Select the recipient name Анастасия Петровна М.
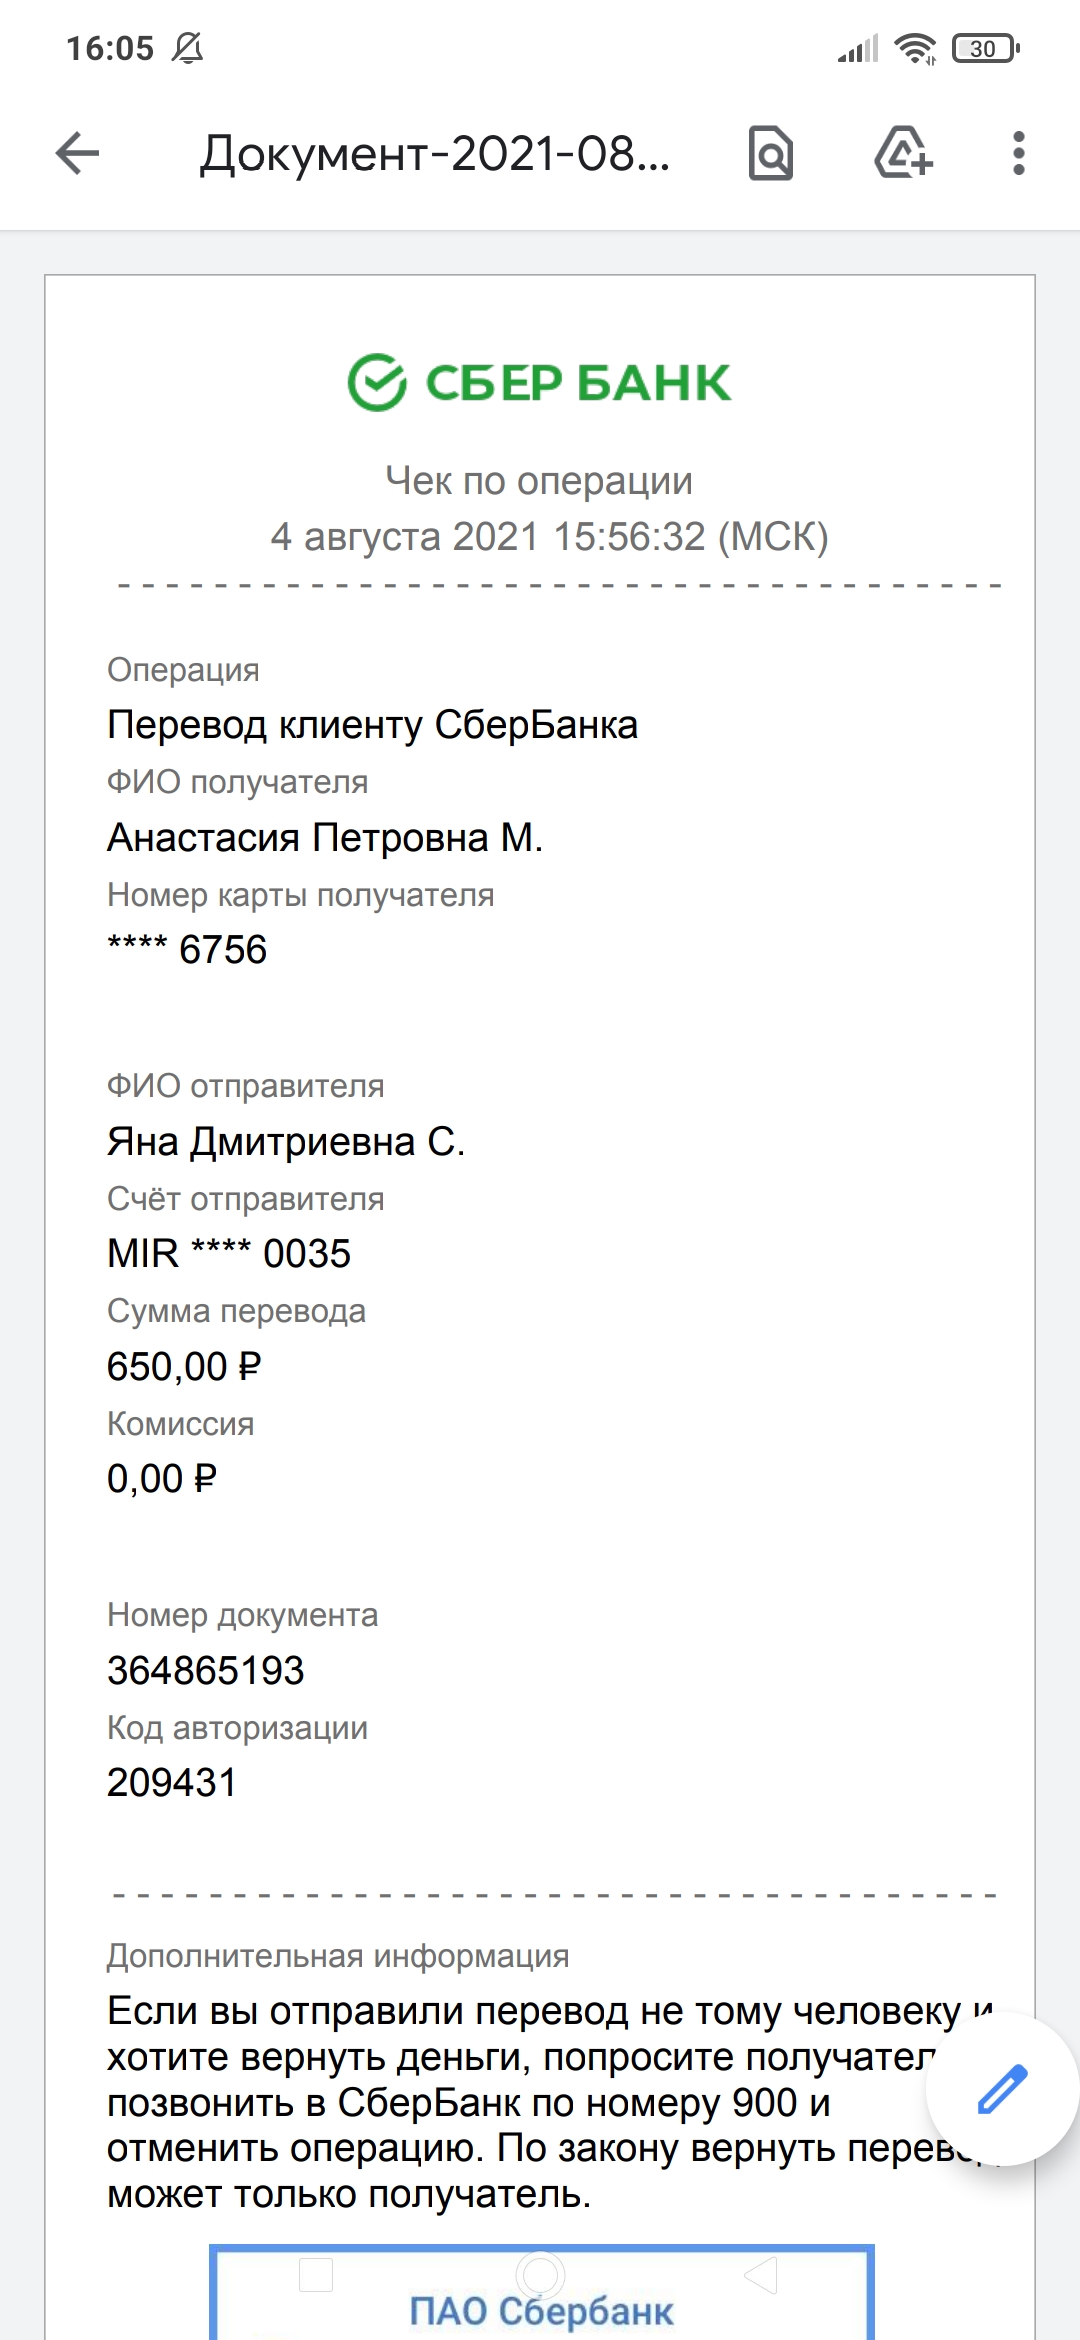The width and height of the screenshot is (1080, 2340). tap(325, 838)
